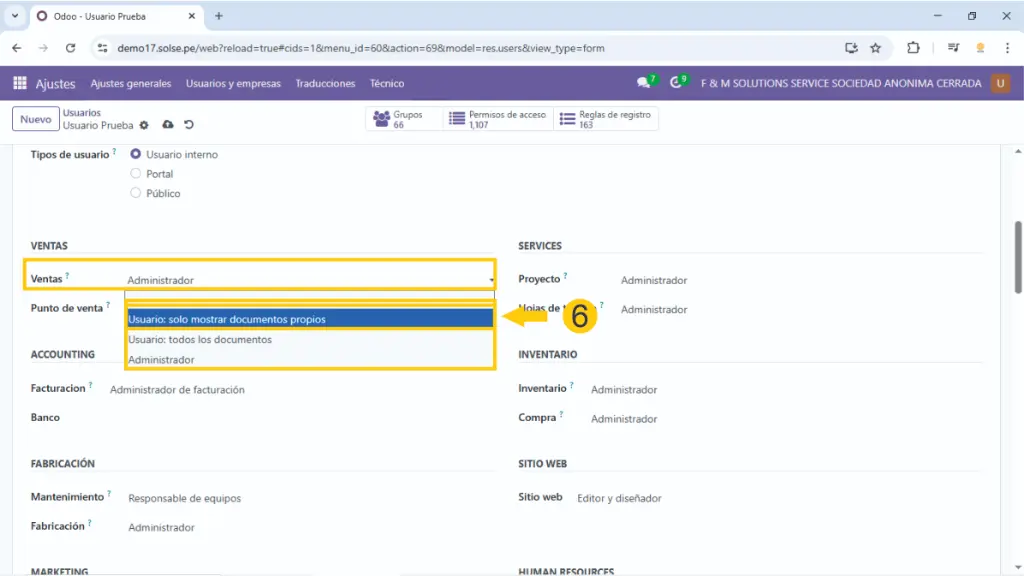Open the chat messages icon in navbar
The width and height of the screenshot is (1024, 576).
[644, 83]
